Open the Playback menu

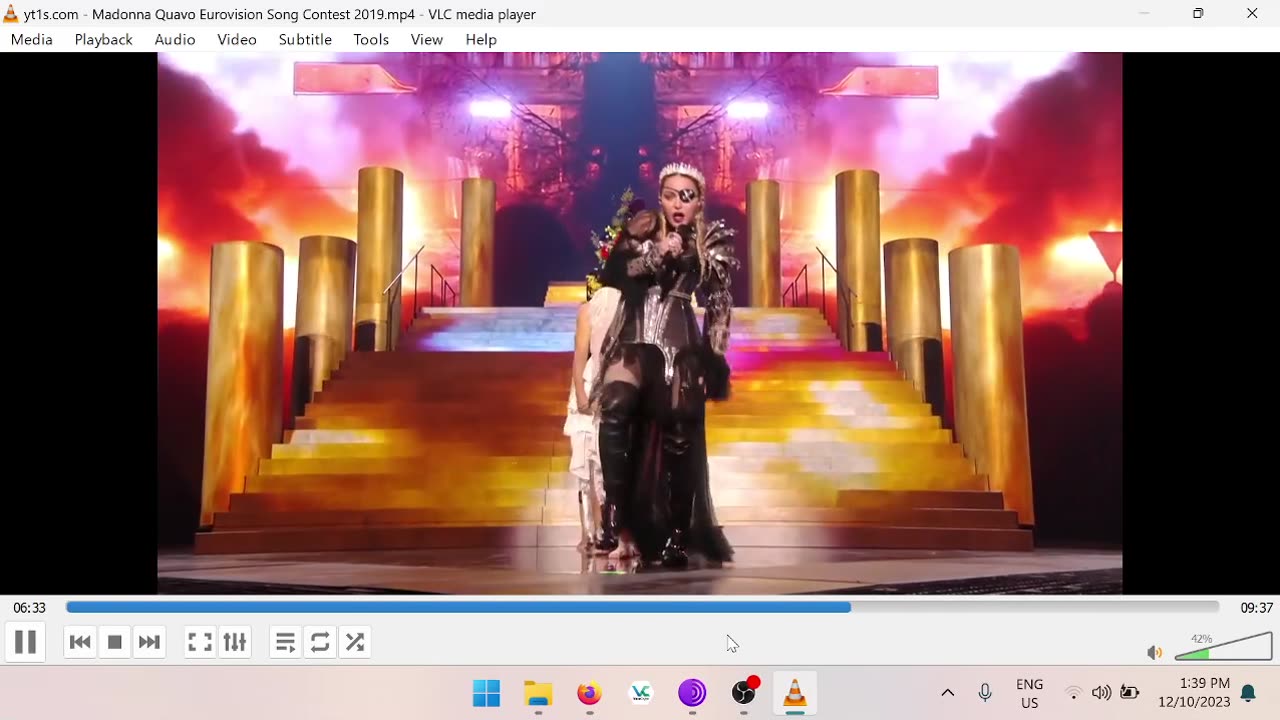(104, 39)
